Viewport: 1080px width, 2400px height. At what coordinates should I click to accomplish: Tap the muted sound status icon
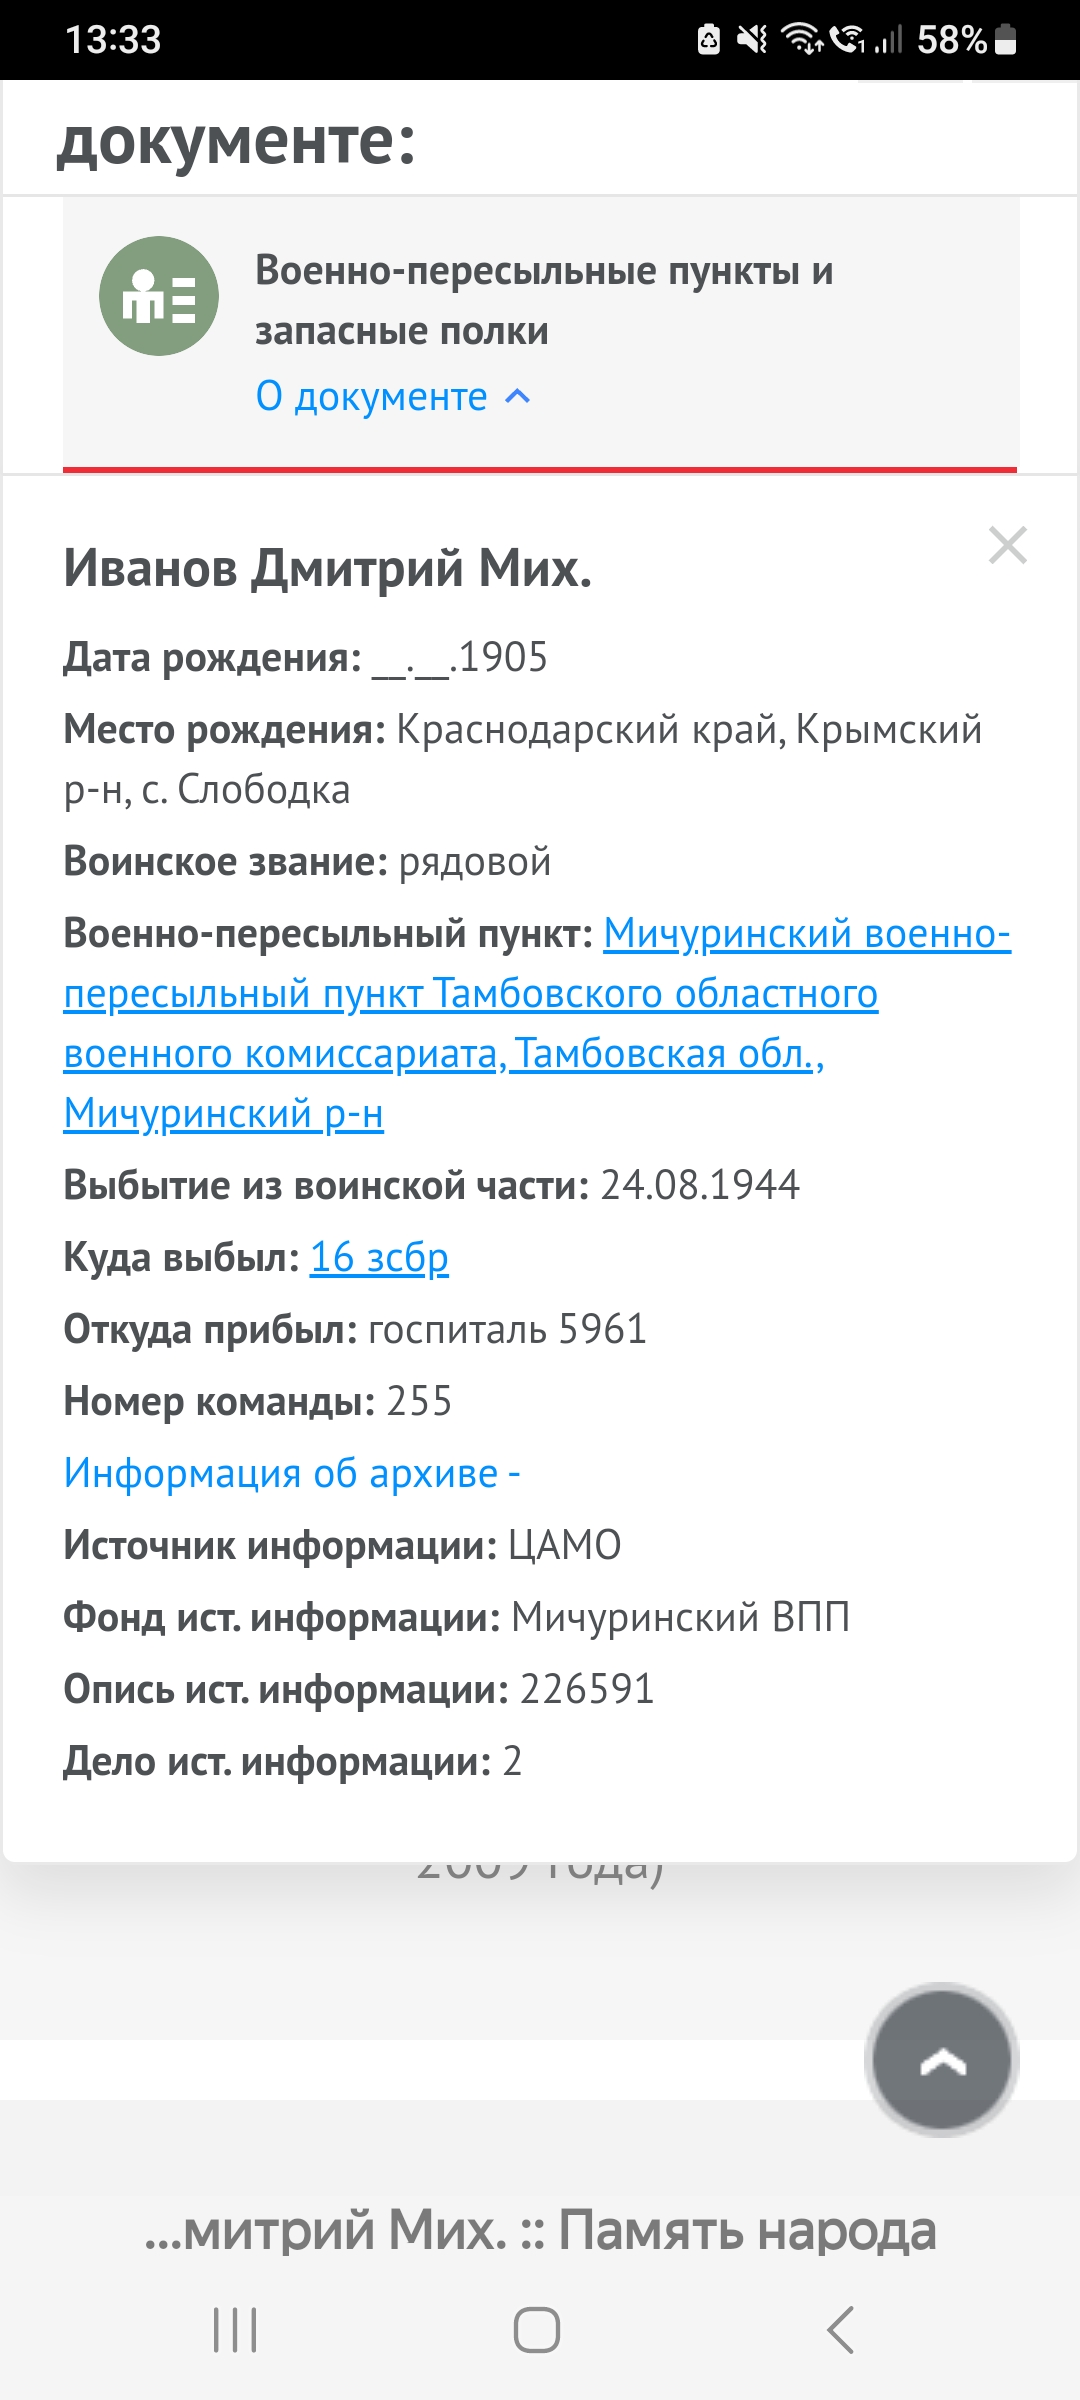click(x=752, y=40)
